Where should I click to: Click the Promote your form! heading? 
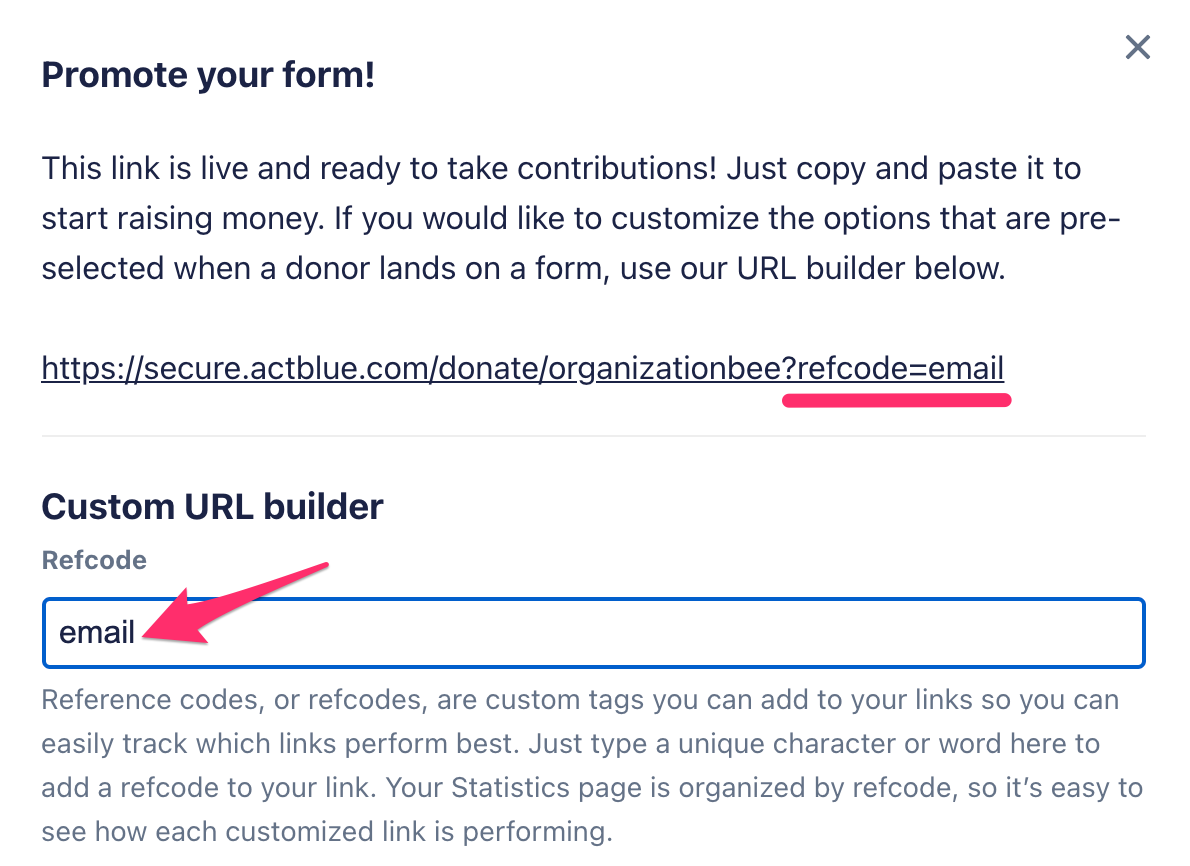point(208,75)
